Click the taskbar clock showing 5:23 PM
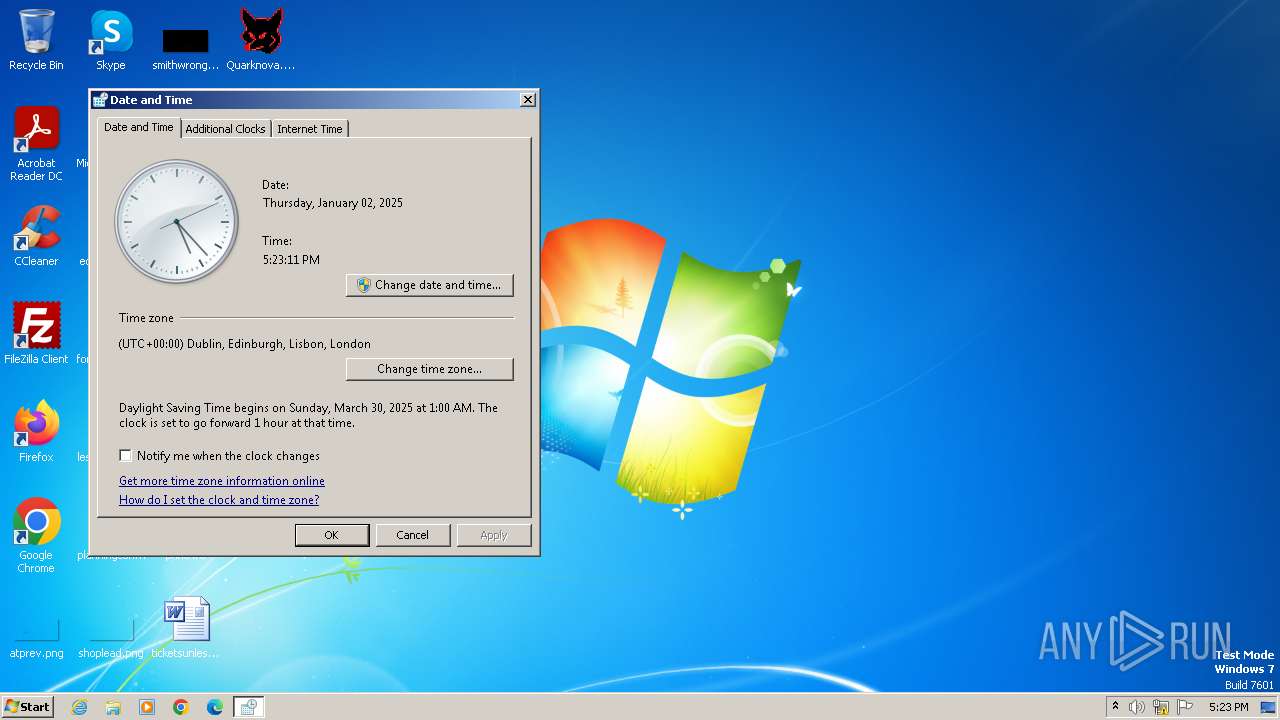1280x720 pixels. click(x=1228, y=707)
